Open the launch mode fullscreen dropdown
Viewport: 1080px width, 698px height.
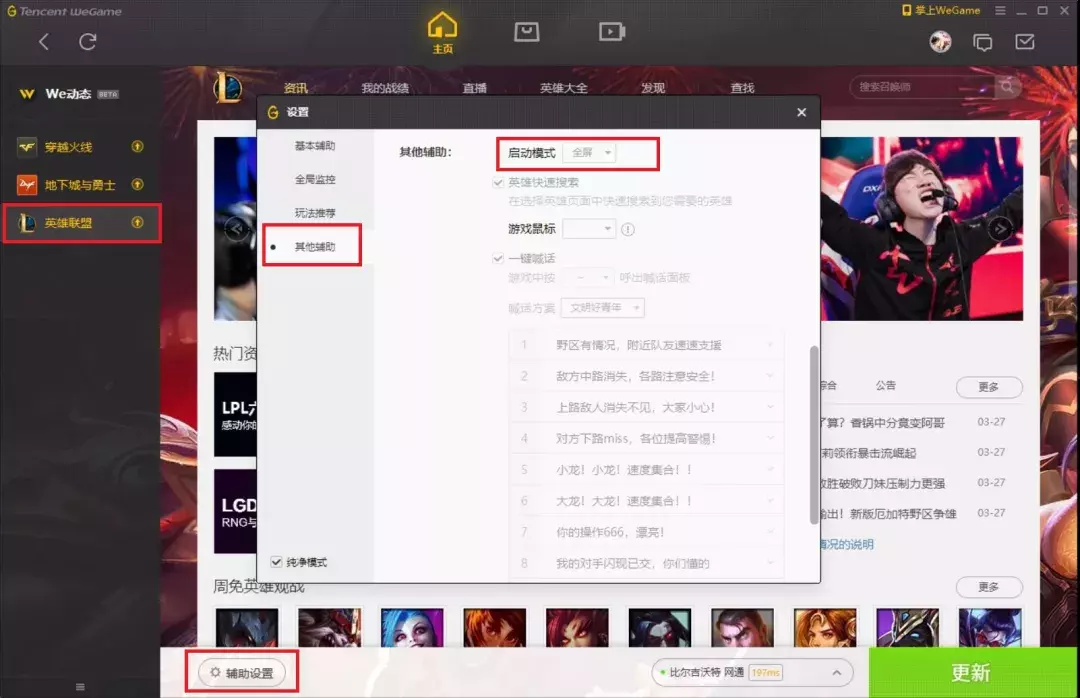point(590,152)
